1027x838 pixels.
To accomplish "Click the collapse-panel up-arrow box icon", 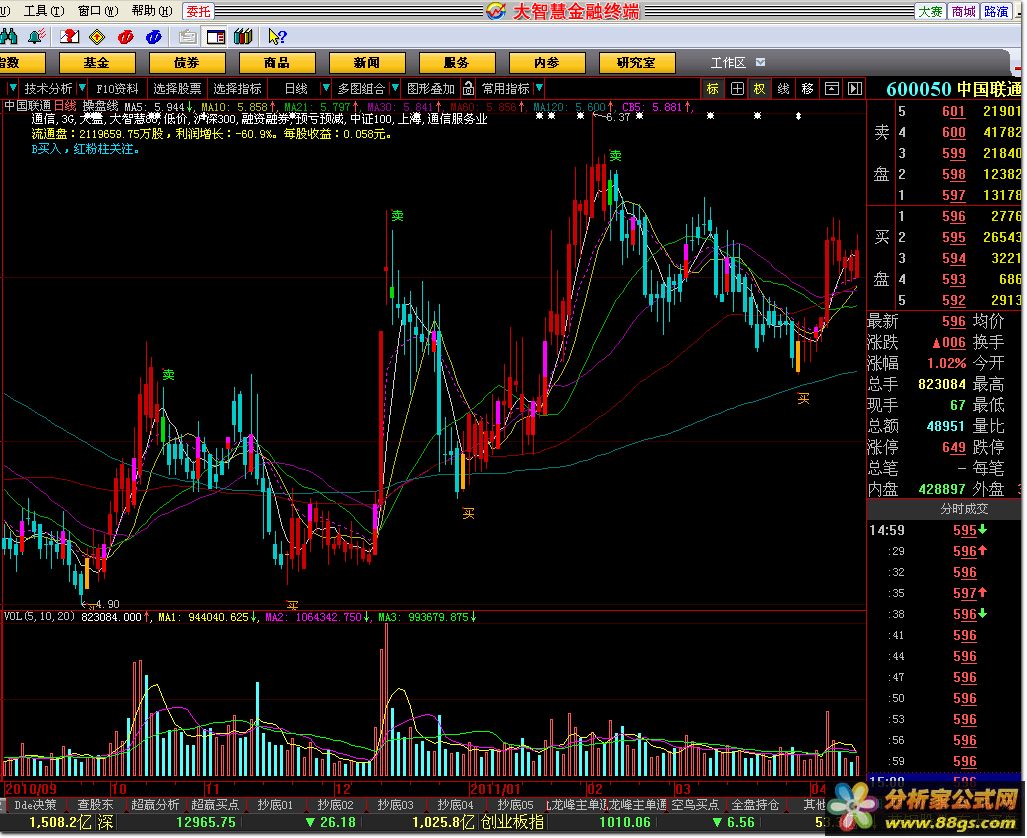I will coord(831,88).
